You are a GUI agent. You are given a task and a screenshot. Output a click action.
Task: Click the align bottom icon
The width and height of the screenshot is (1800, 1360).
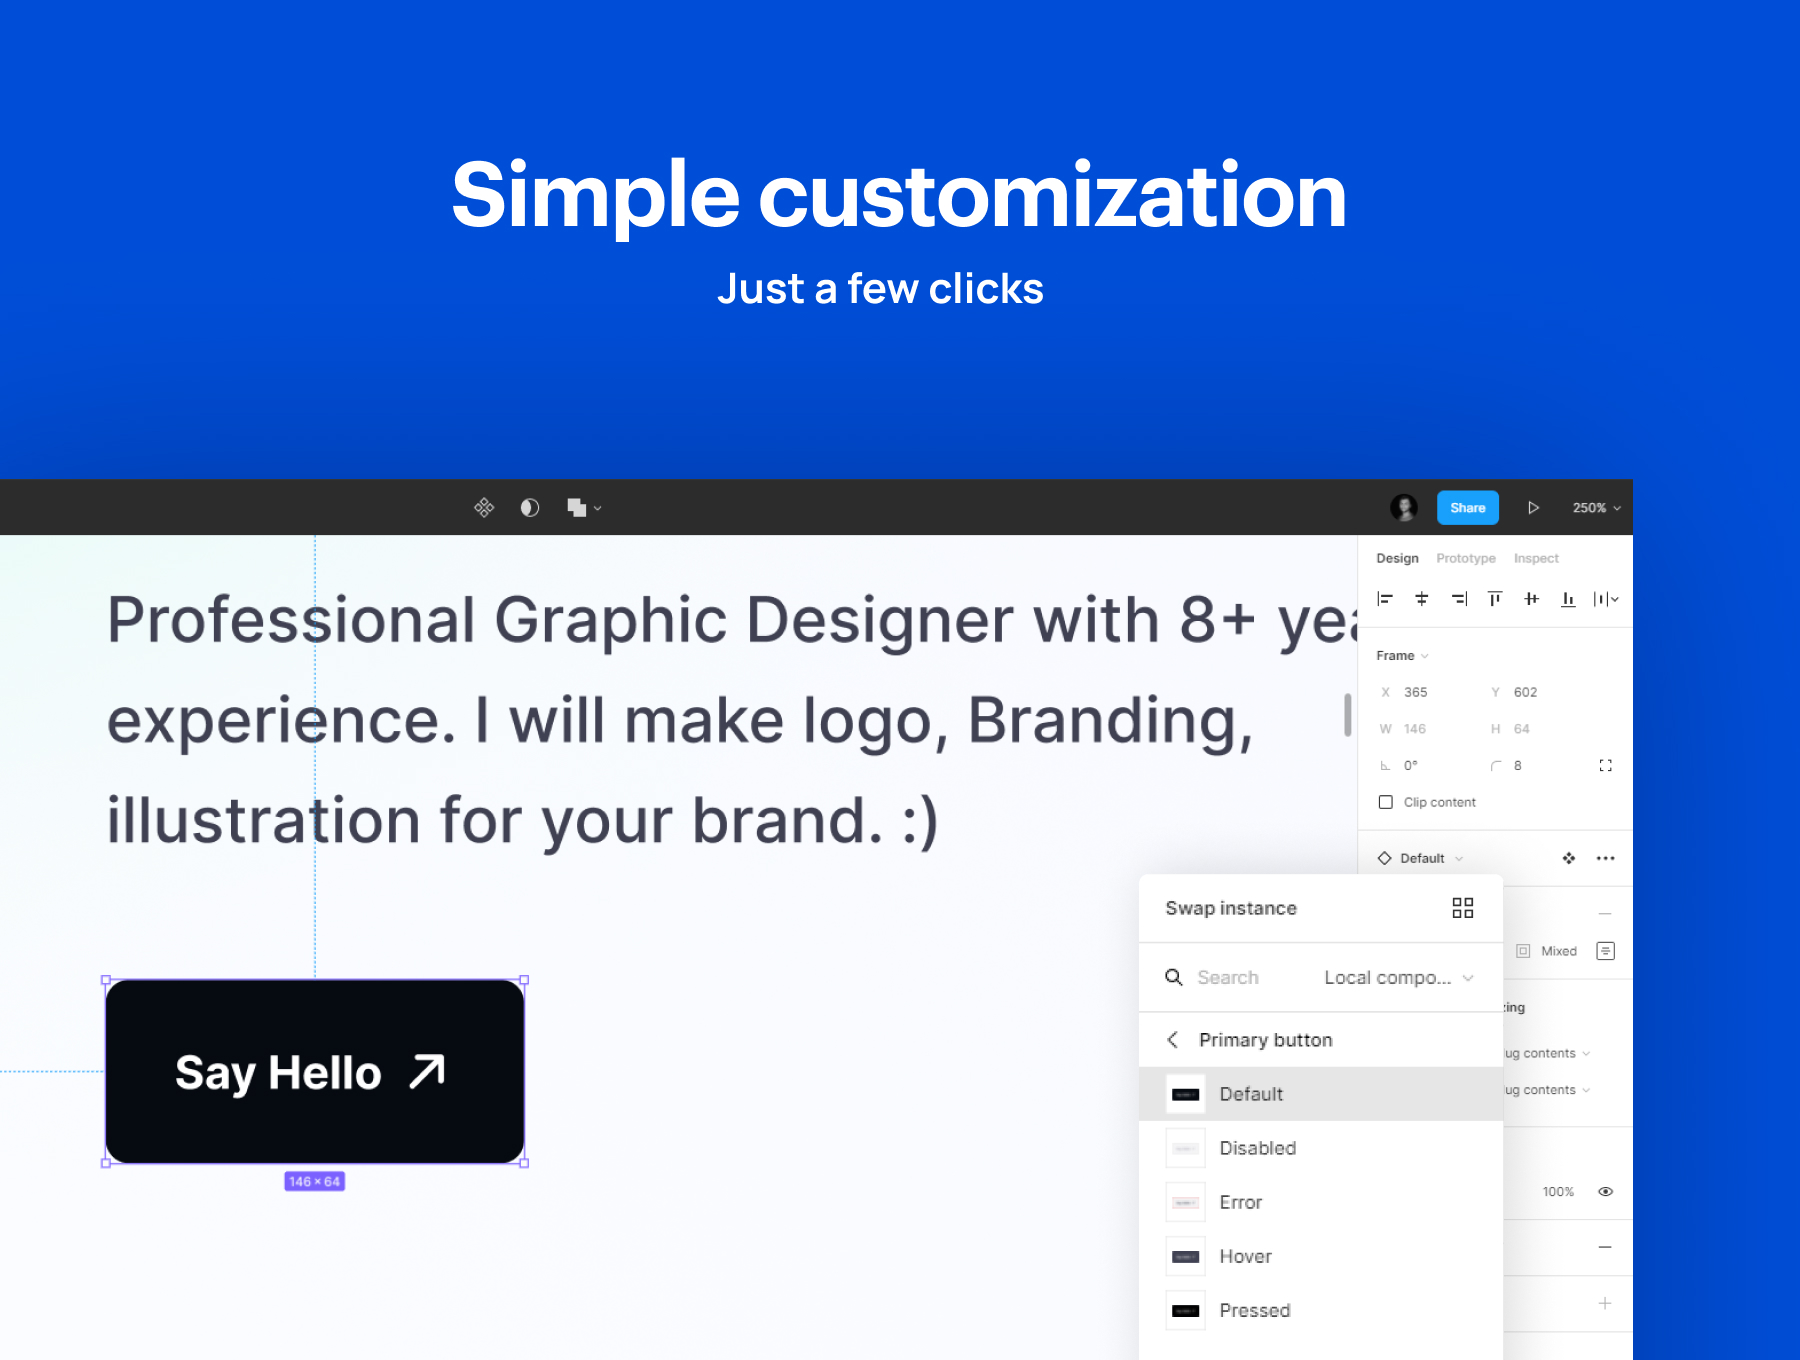coord(1568,599)
